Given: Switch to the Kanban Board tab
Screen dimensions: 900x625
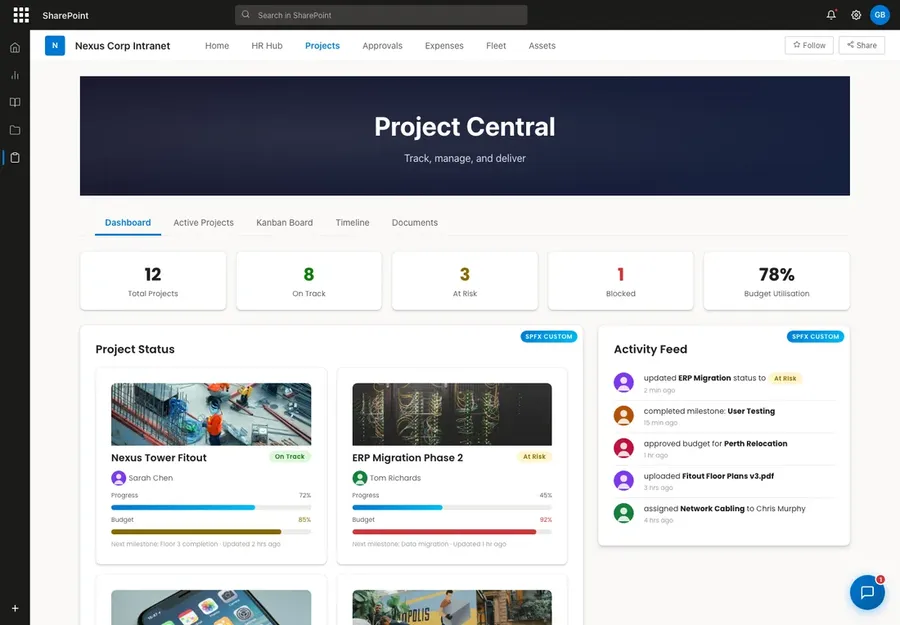Looking at the screenshot, I should tap(285, 223).
